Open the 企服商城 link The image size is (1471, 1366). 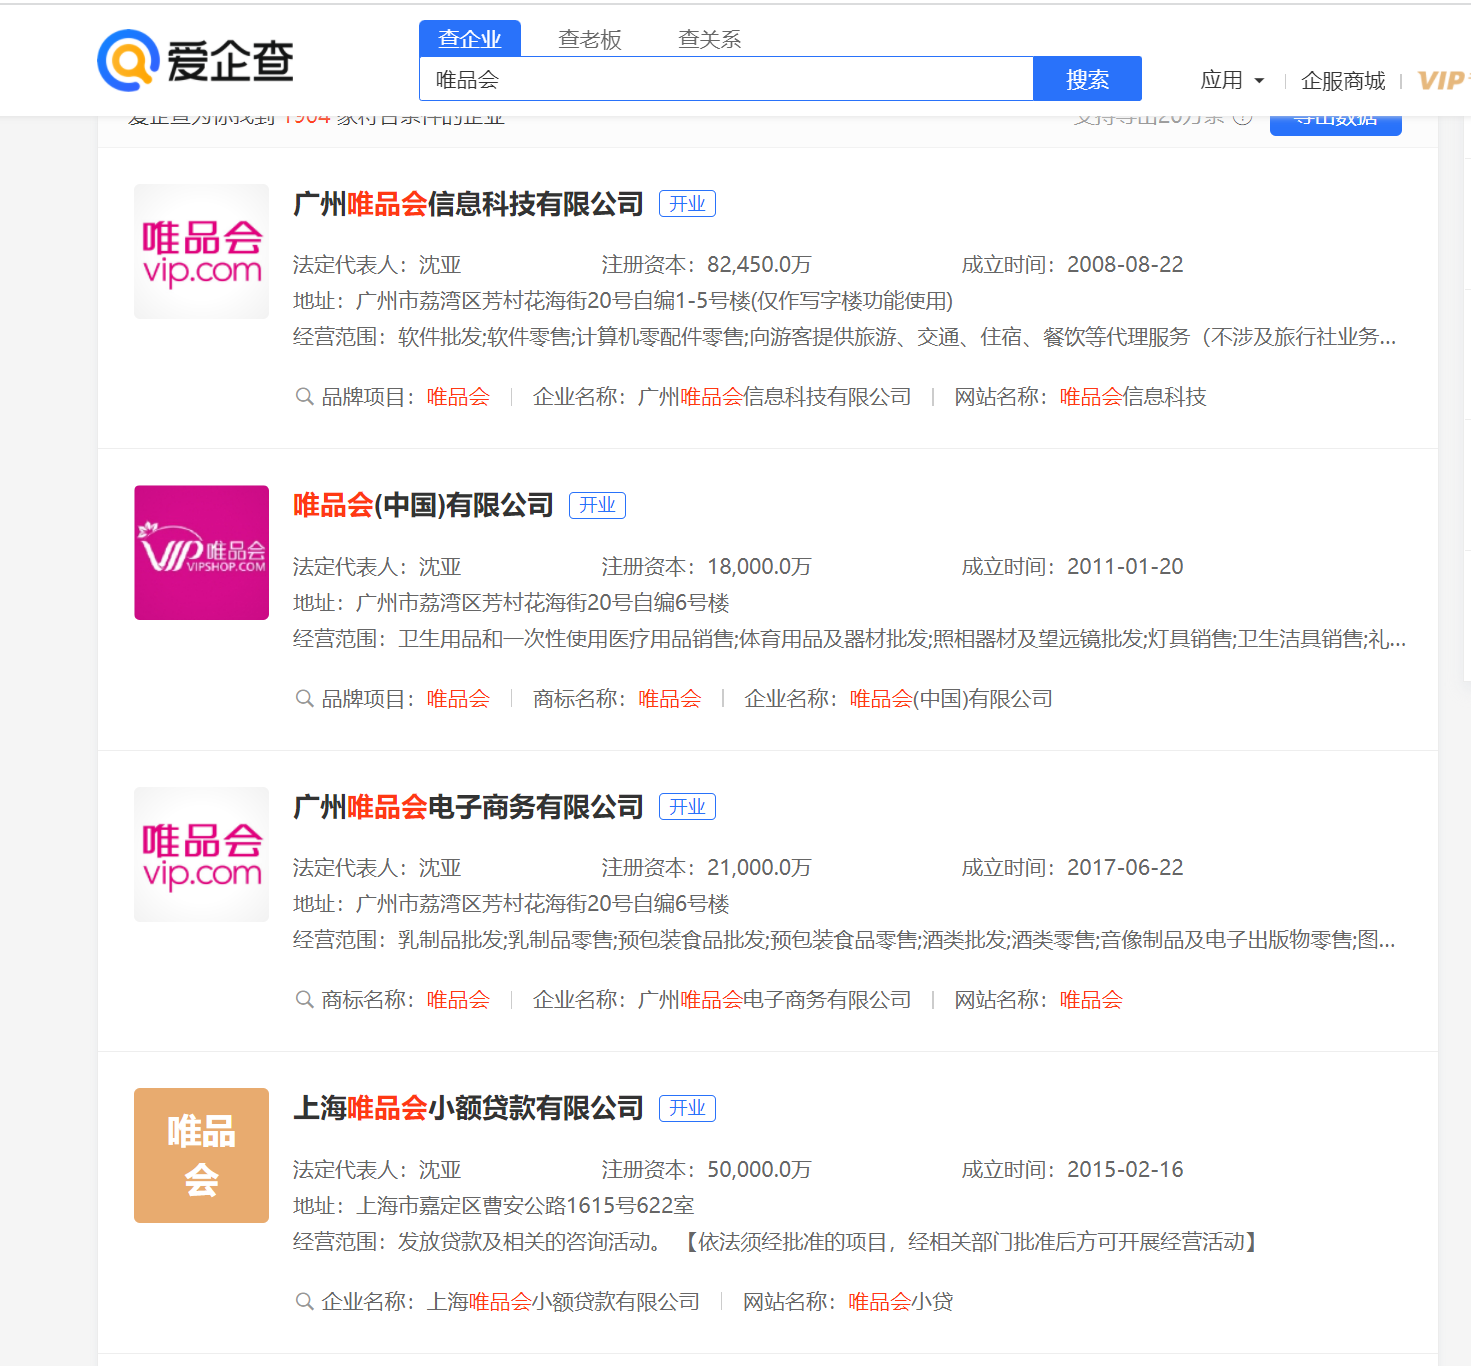point(1343,80)
